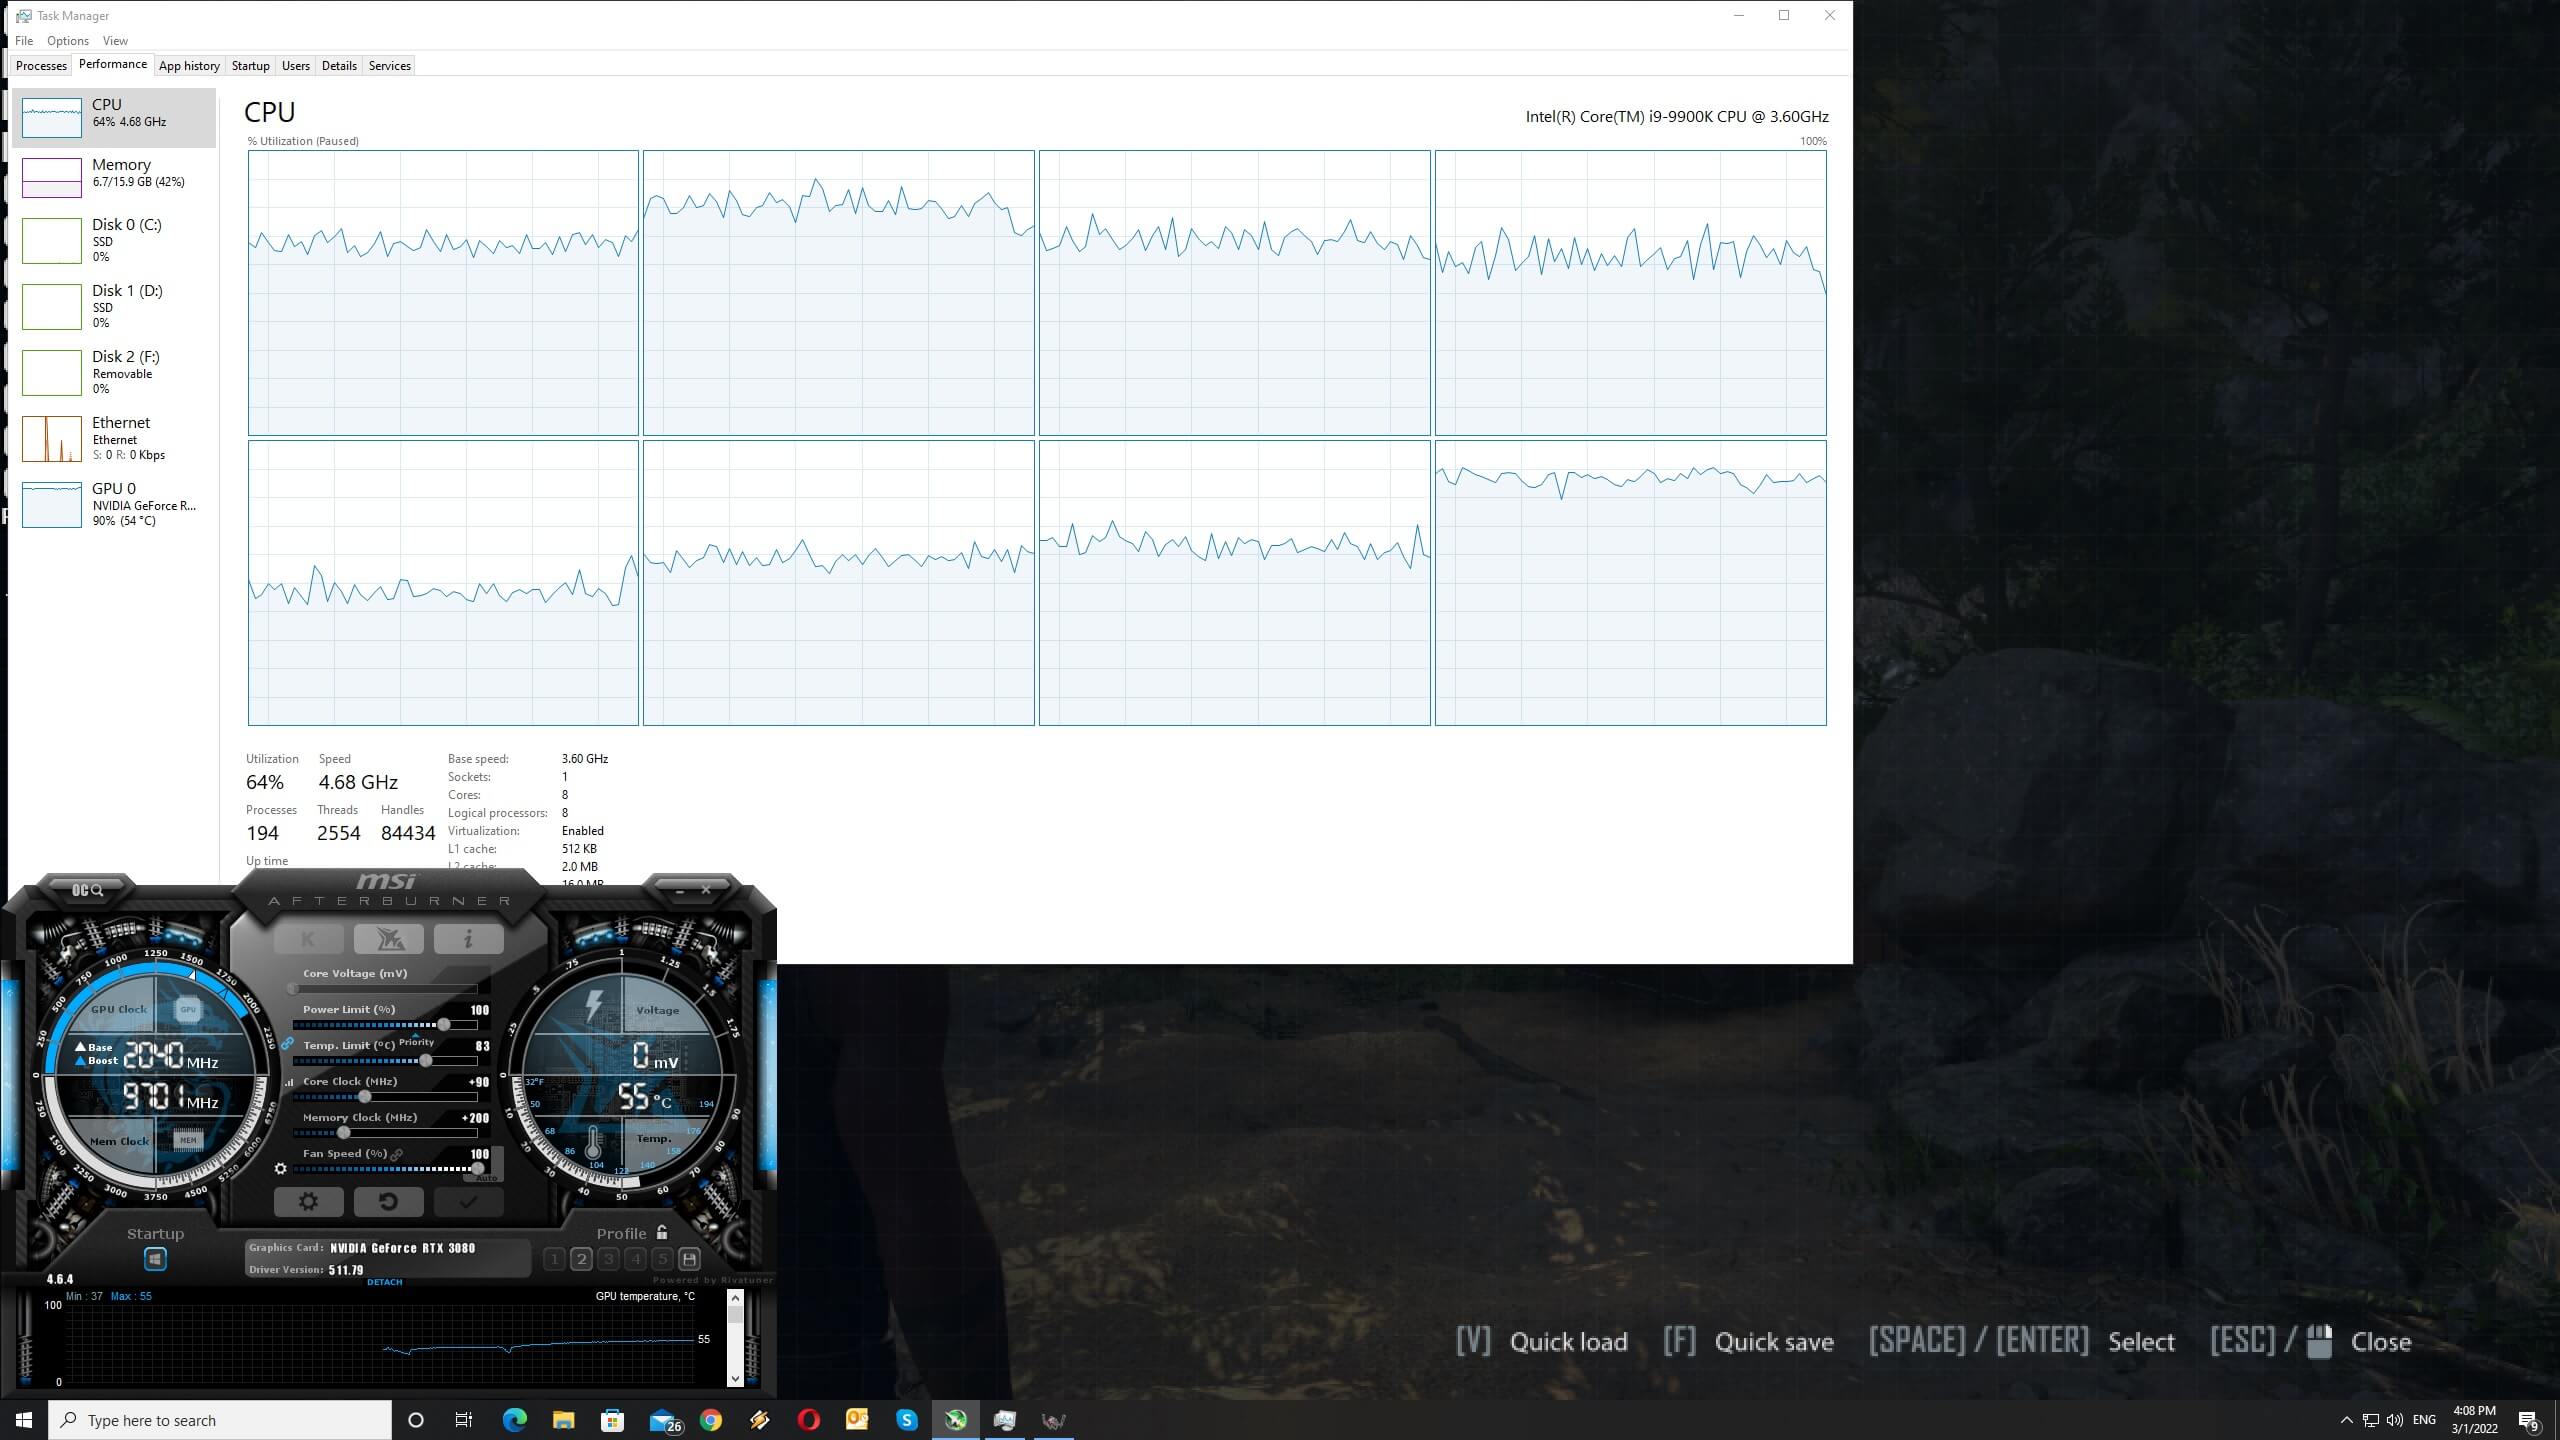Click the reset-to-defaults arrow button
The width and height of the screenshot is (2560, 1440).
click(388, 1202)
